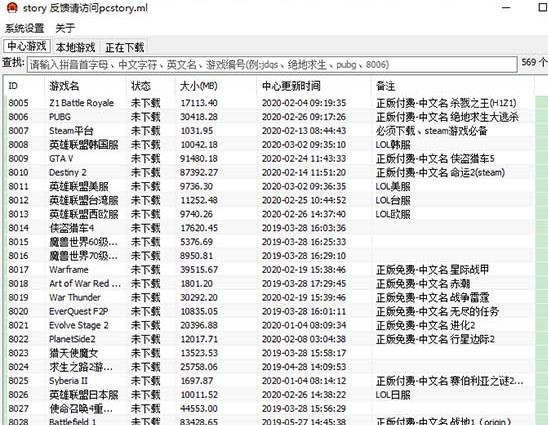Click note 正版免费-中文名 战争雷霆
This screenshot has height=425, width=548.
[x=432, y=297]
